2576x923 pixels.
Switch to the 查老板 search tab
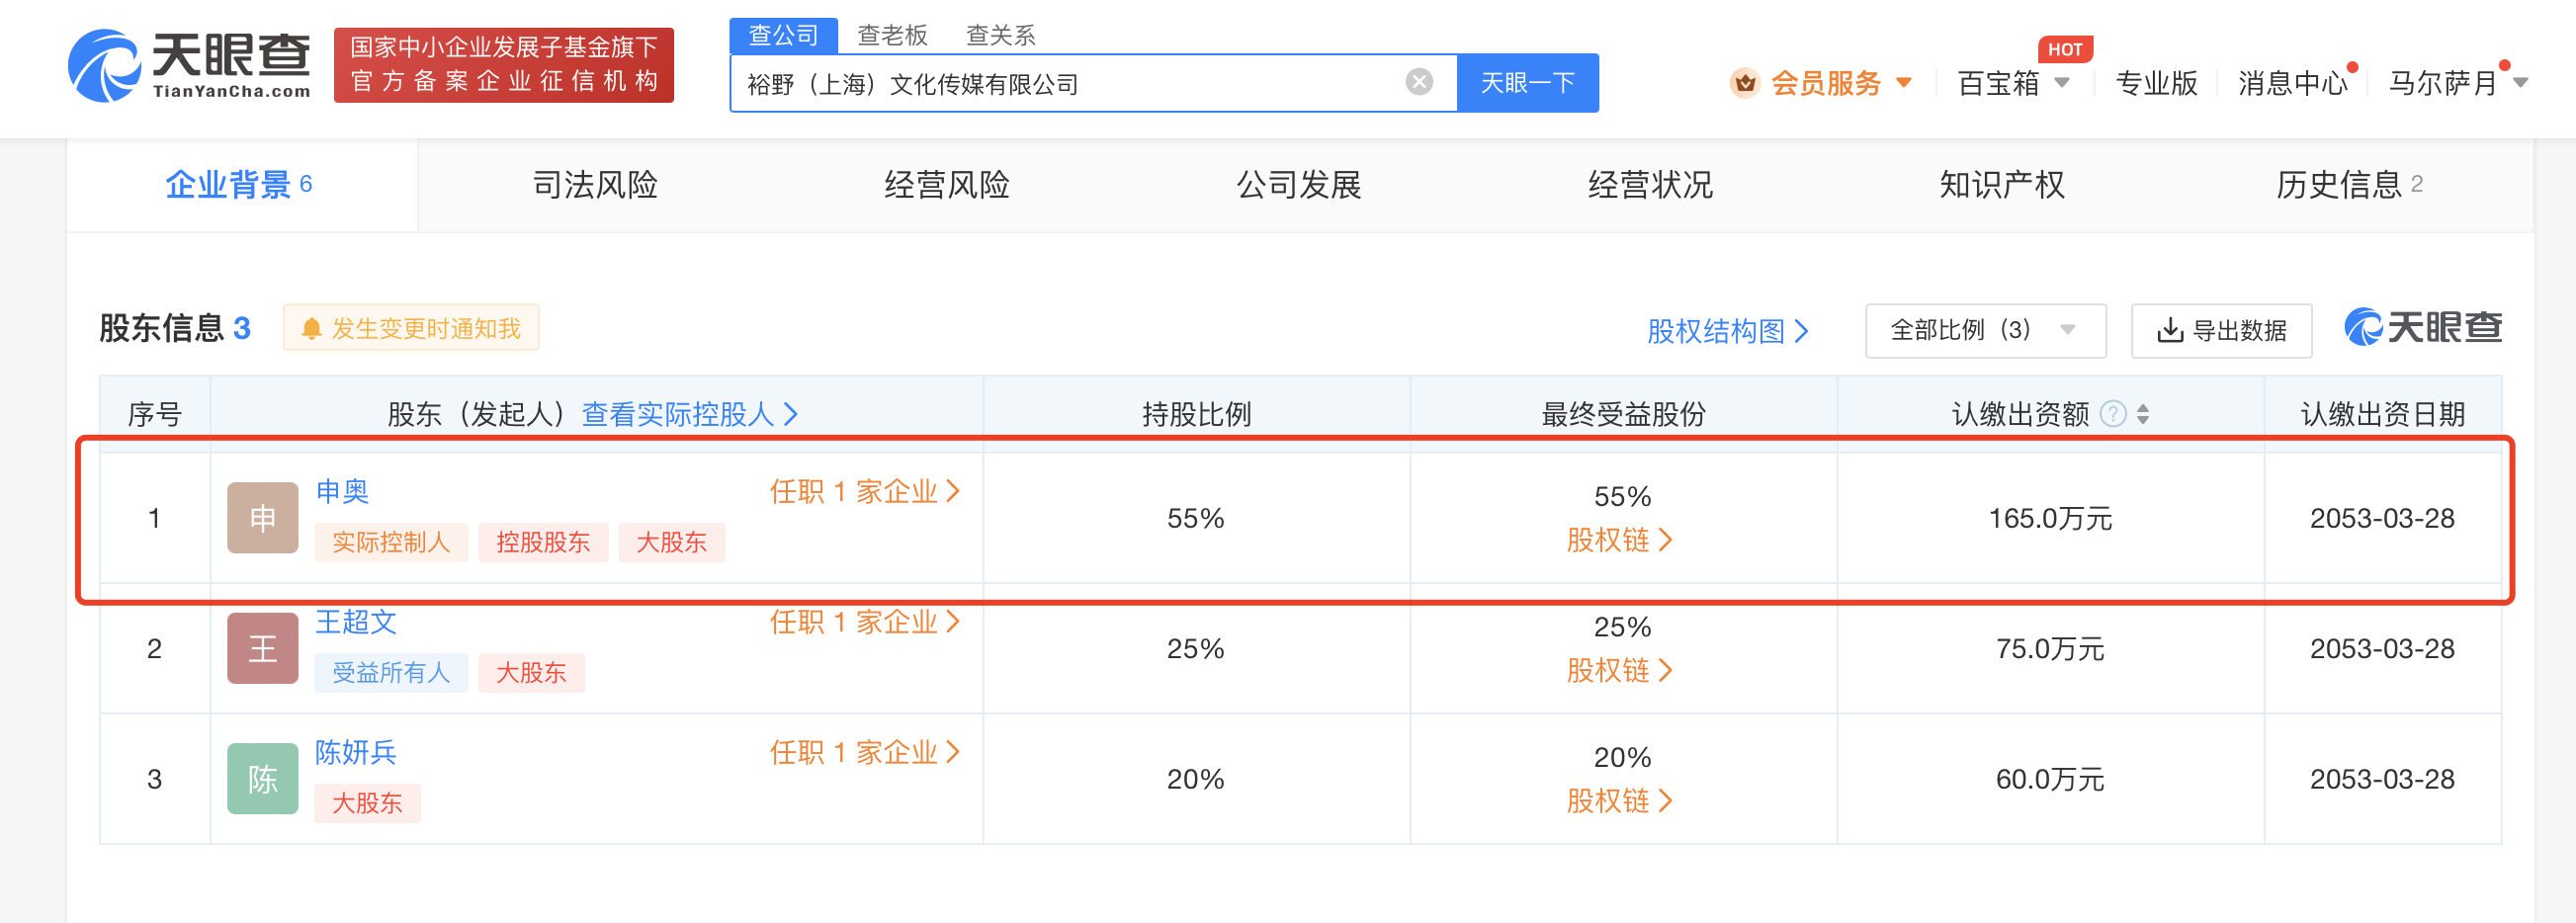892,35
